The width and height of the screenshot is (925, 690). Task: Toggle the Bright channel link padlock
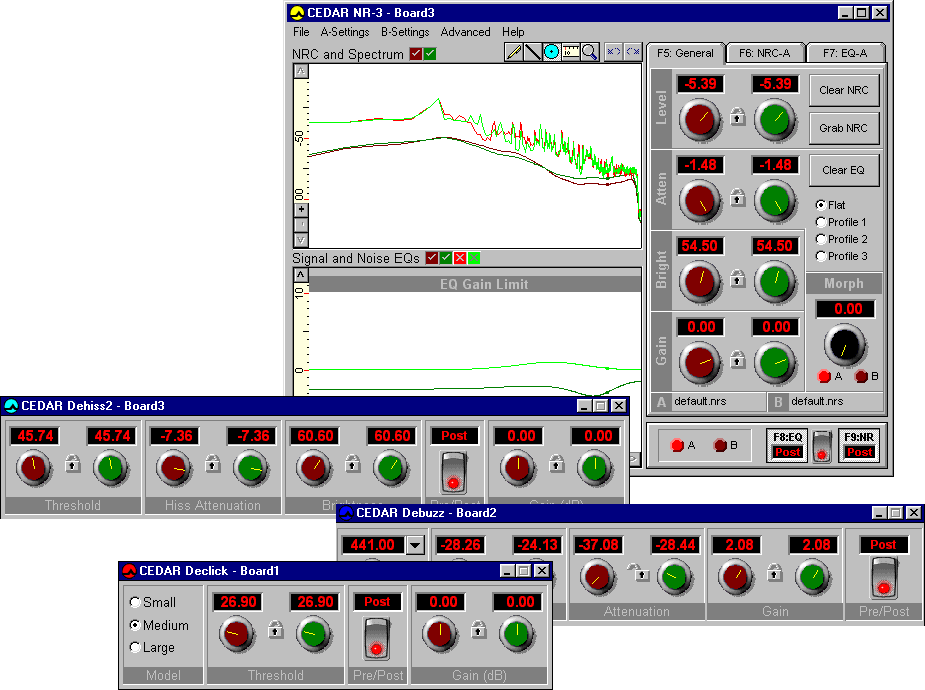737,278
